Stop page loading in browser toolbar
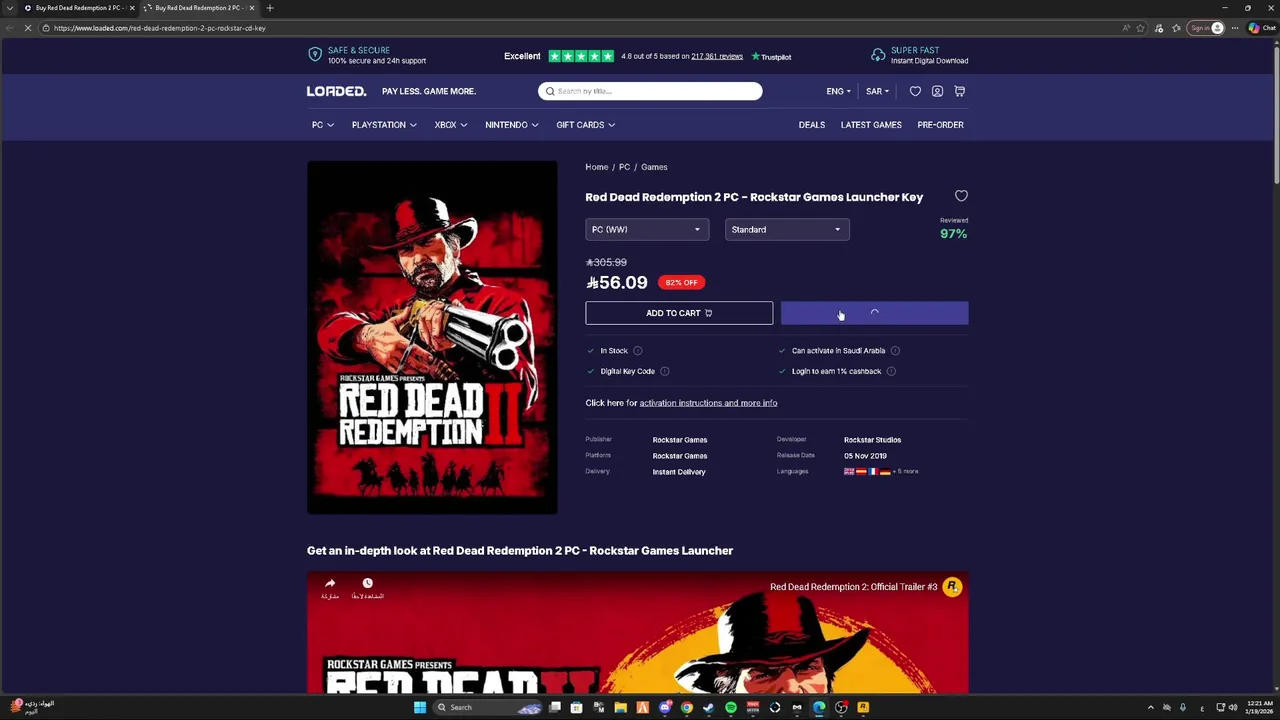The height and width of the screenshot is (720, 1280). pos(29,28)
